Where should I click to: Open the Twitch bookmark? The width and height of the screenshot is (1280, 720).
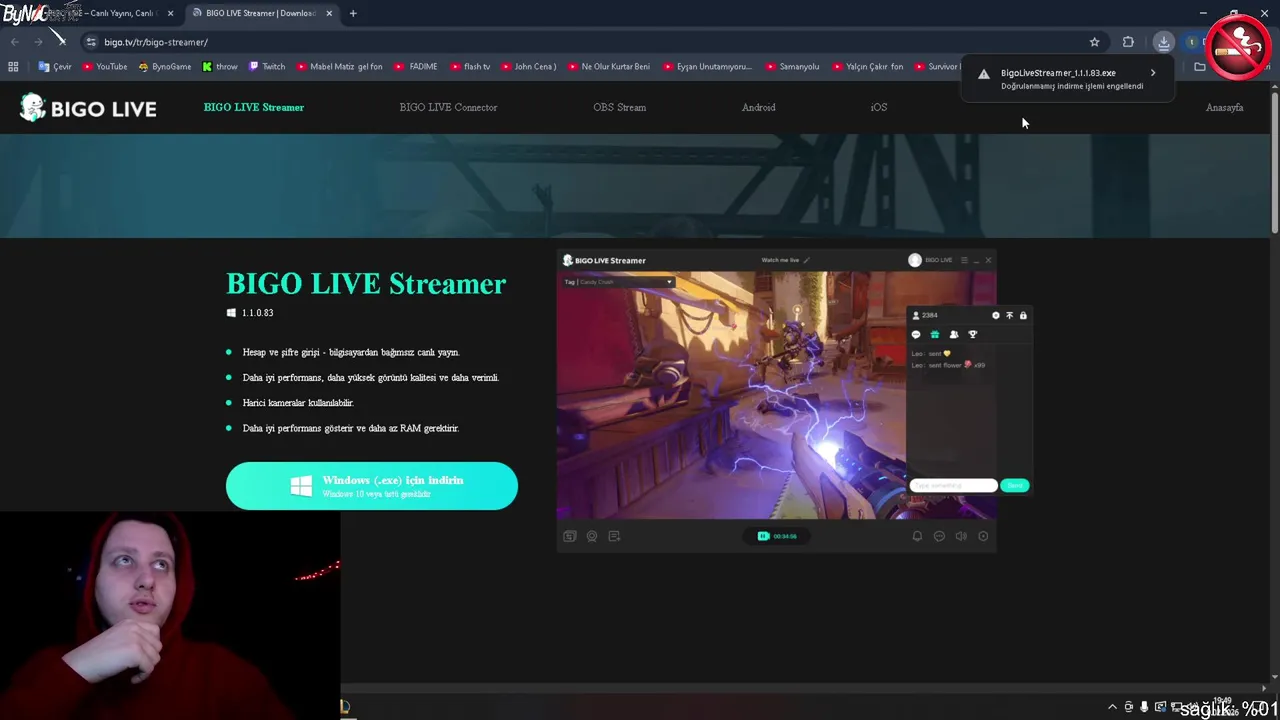267,67
